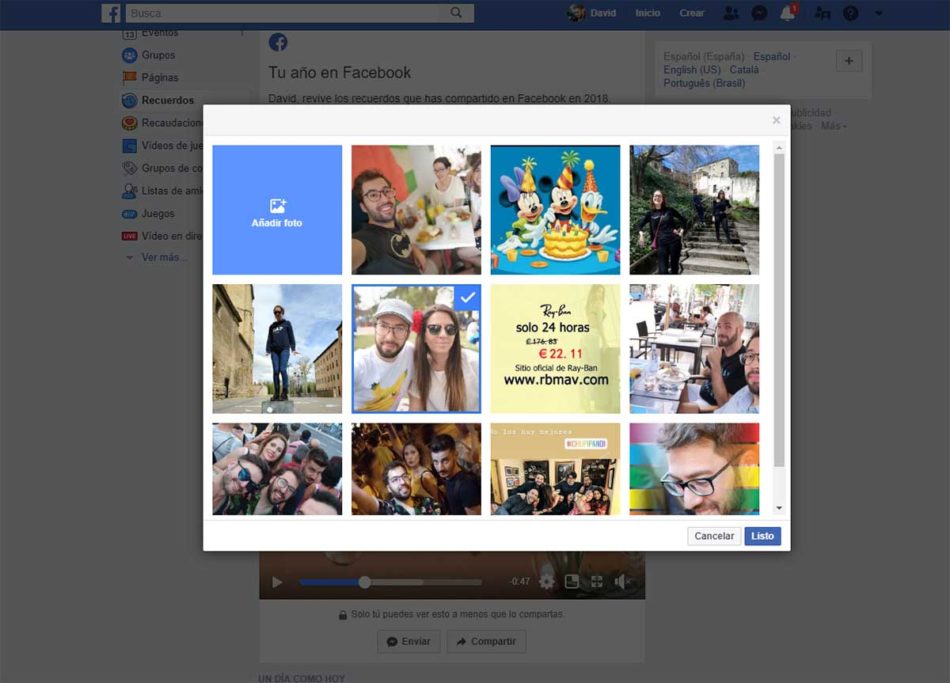950x683 pixels.
Task: Click the search magnifier button
Action: [456, 13]
